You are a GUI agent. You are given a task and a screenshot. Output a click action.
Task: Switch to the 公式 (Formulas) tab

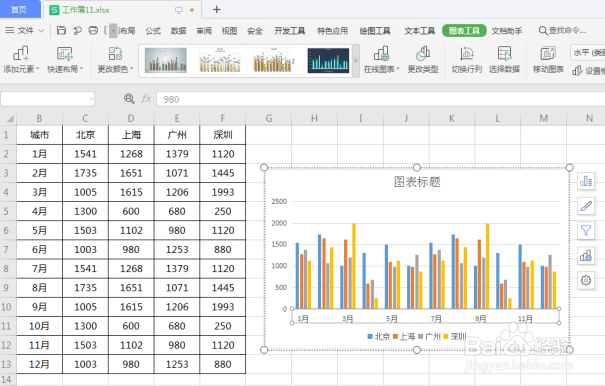[153, 31]
